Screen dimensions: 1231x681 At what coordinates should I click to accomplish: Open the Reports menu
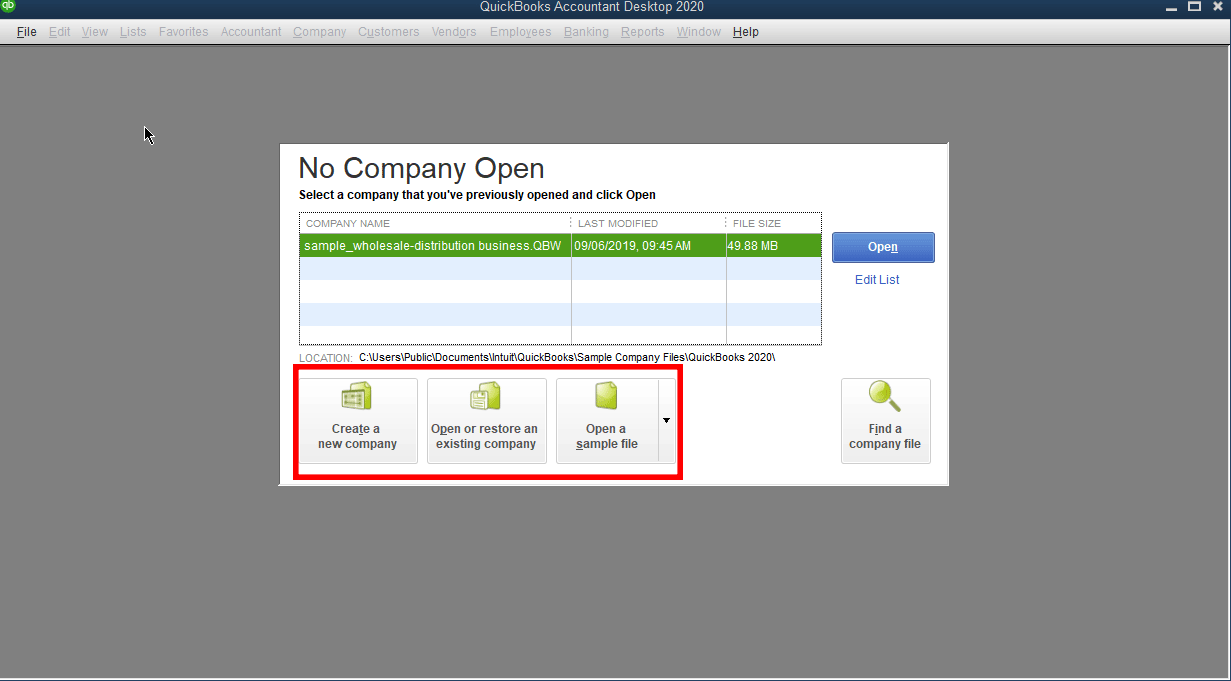(x=643, y=32)
